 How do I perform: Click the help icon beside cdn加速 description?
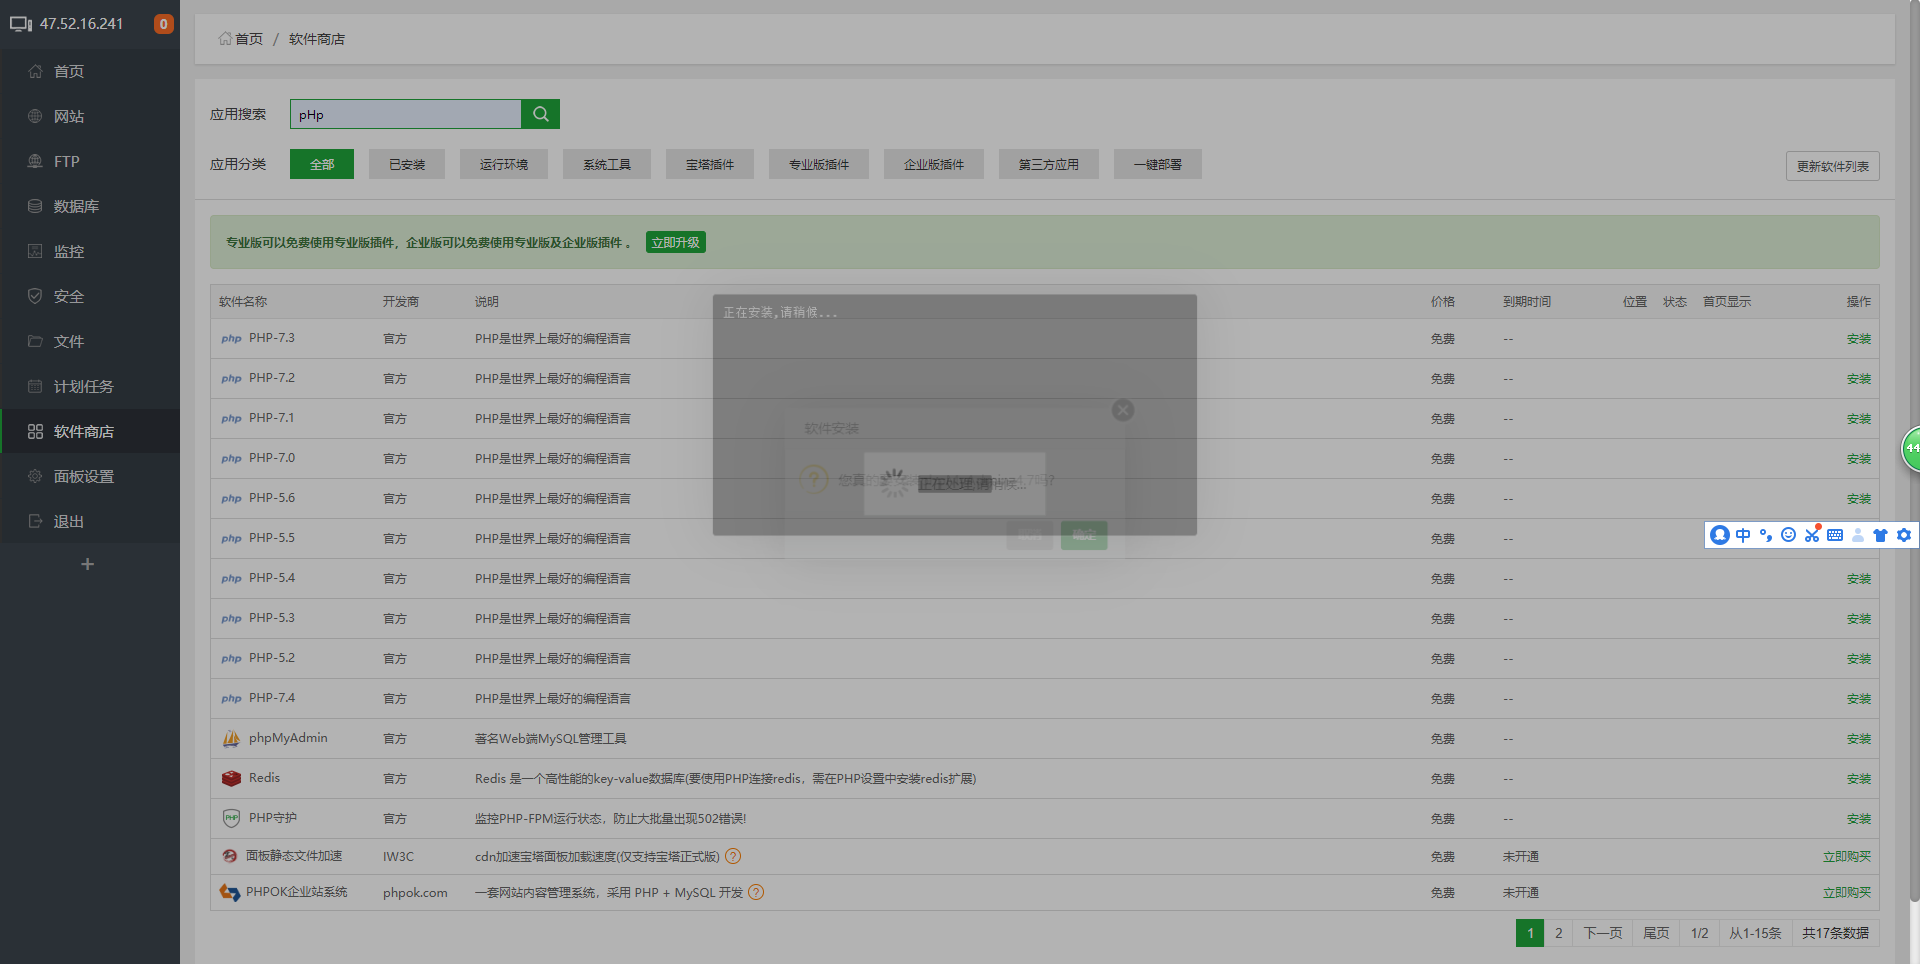point(733,856)
